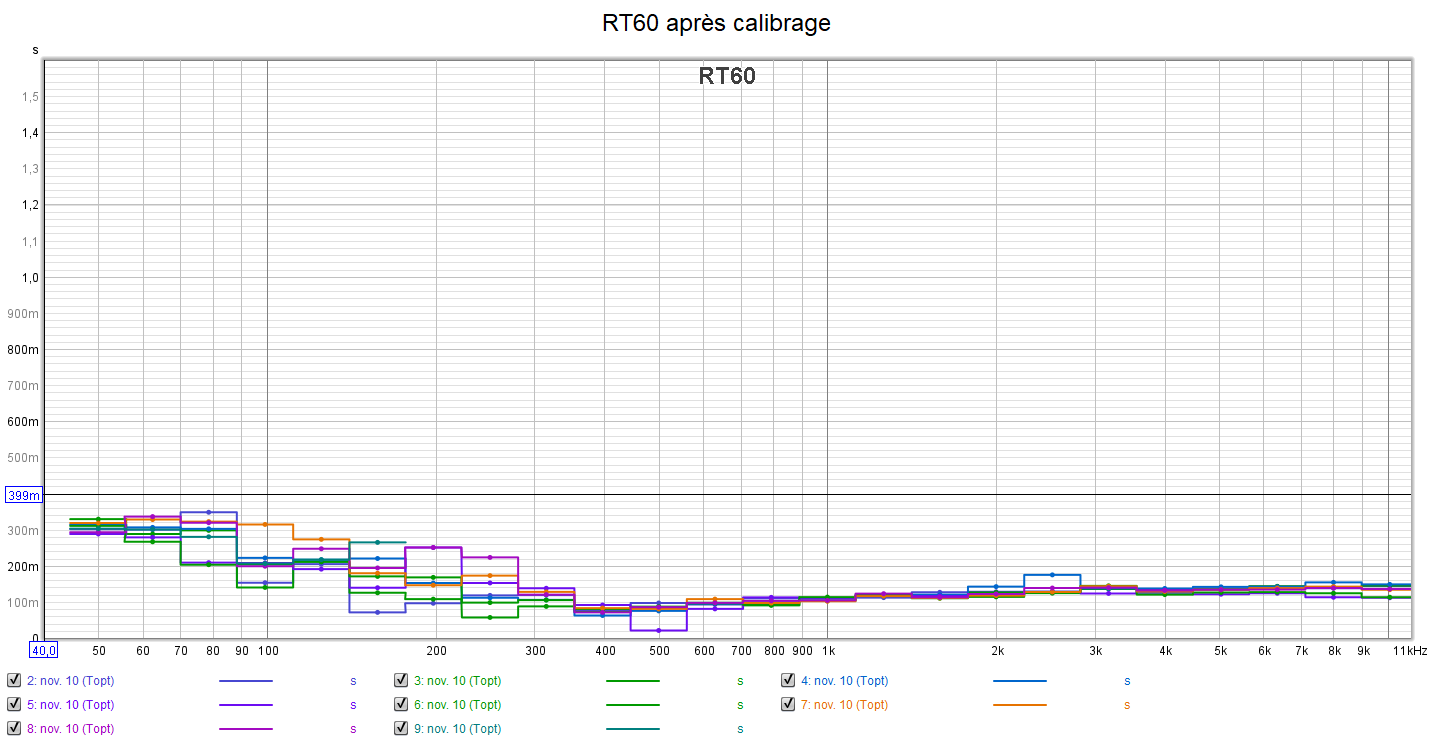Disable trace 5 visibility checkbox
Viewport: 1433px width, 743px height.
[x=14, y=705]
